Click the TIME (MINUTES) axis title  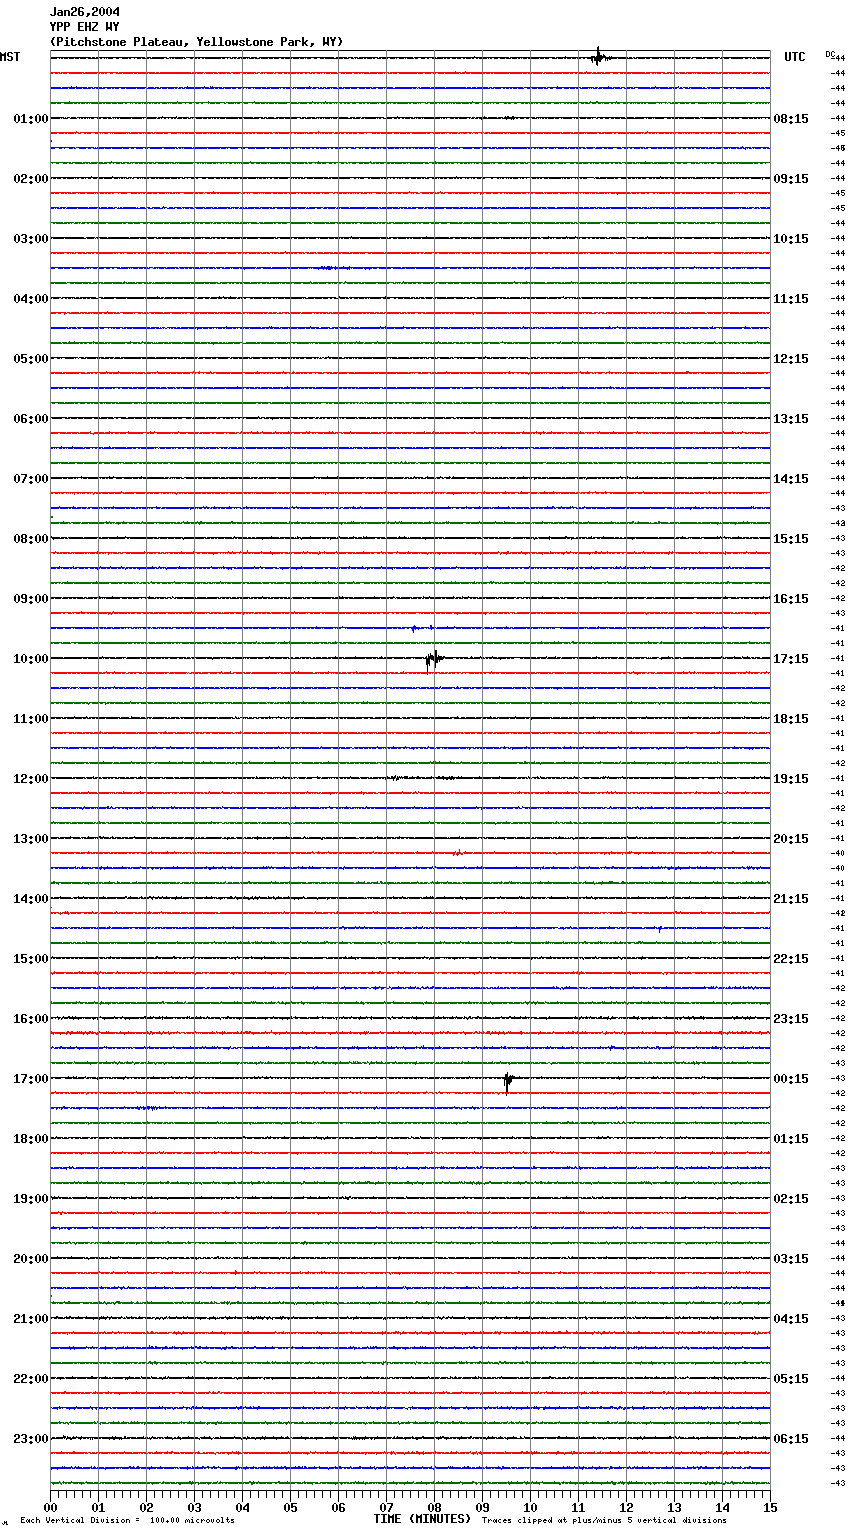click(x=422, y=1519)
